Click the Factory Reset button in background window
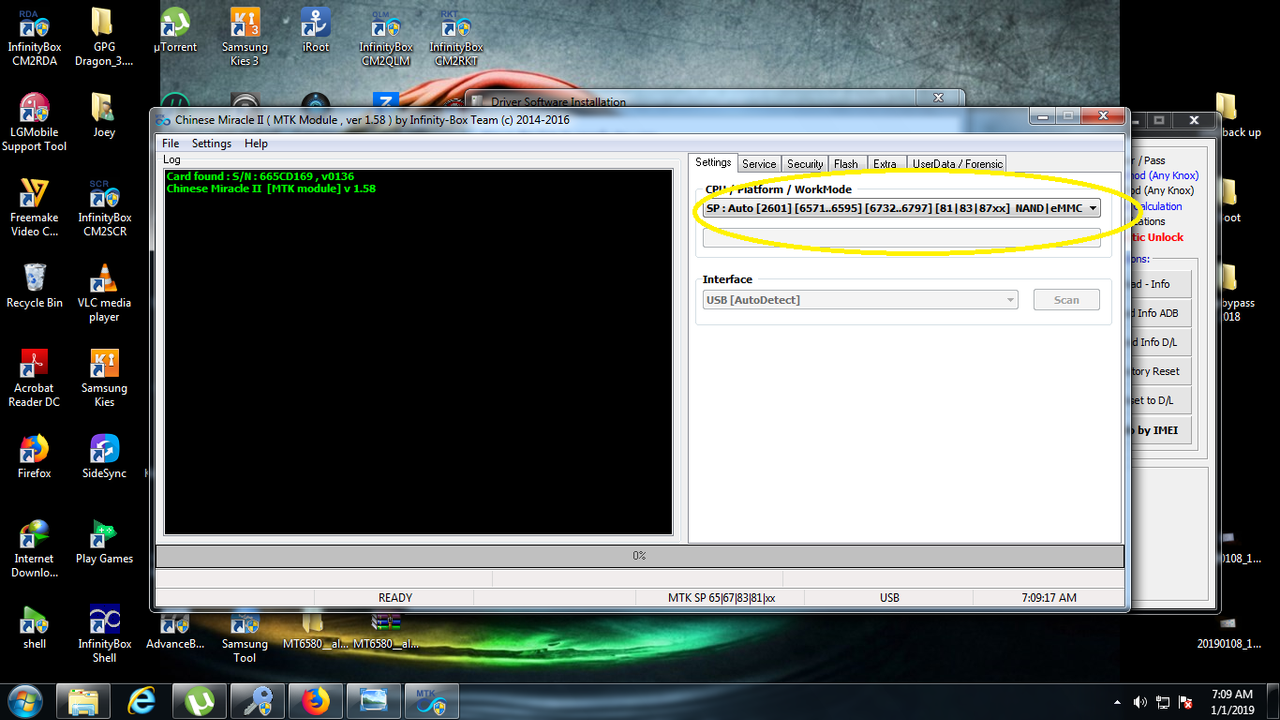The image size is (1280, 720). (1160, 371)
